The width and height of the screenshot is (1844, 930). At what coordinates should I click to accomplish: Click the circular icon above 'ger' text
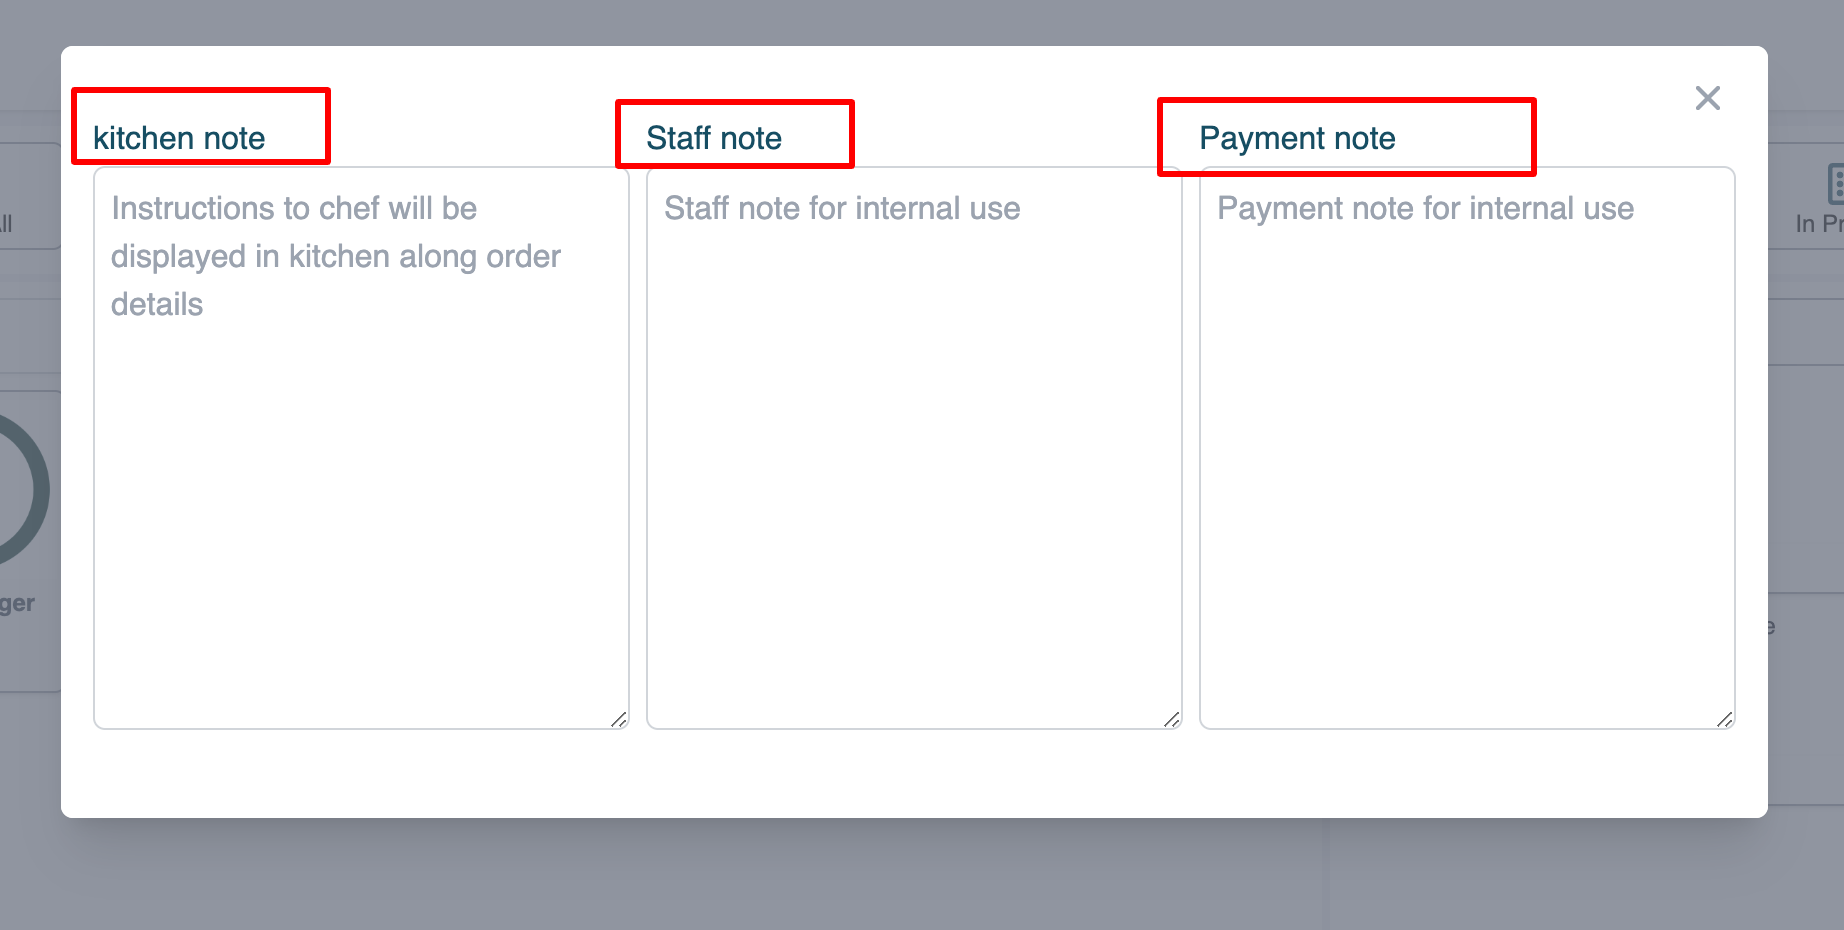pyautogui.click(x=20, y=490)
